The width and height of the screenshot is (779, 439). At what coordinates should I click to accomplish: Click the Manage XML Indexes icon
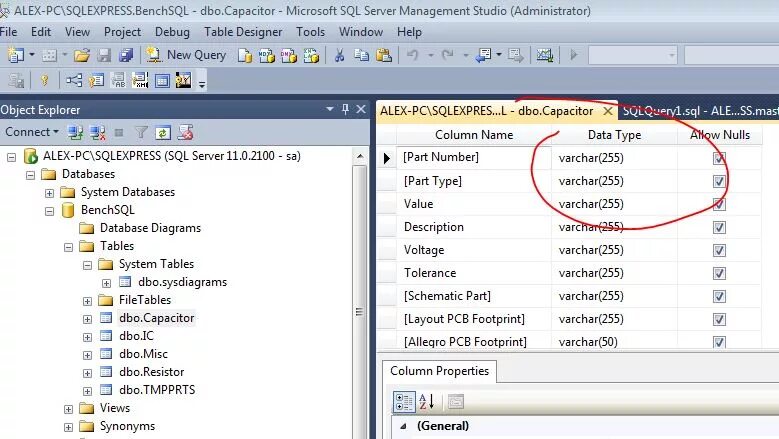[140, 80]
